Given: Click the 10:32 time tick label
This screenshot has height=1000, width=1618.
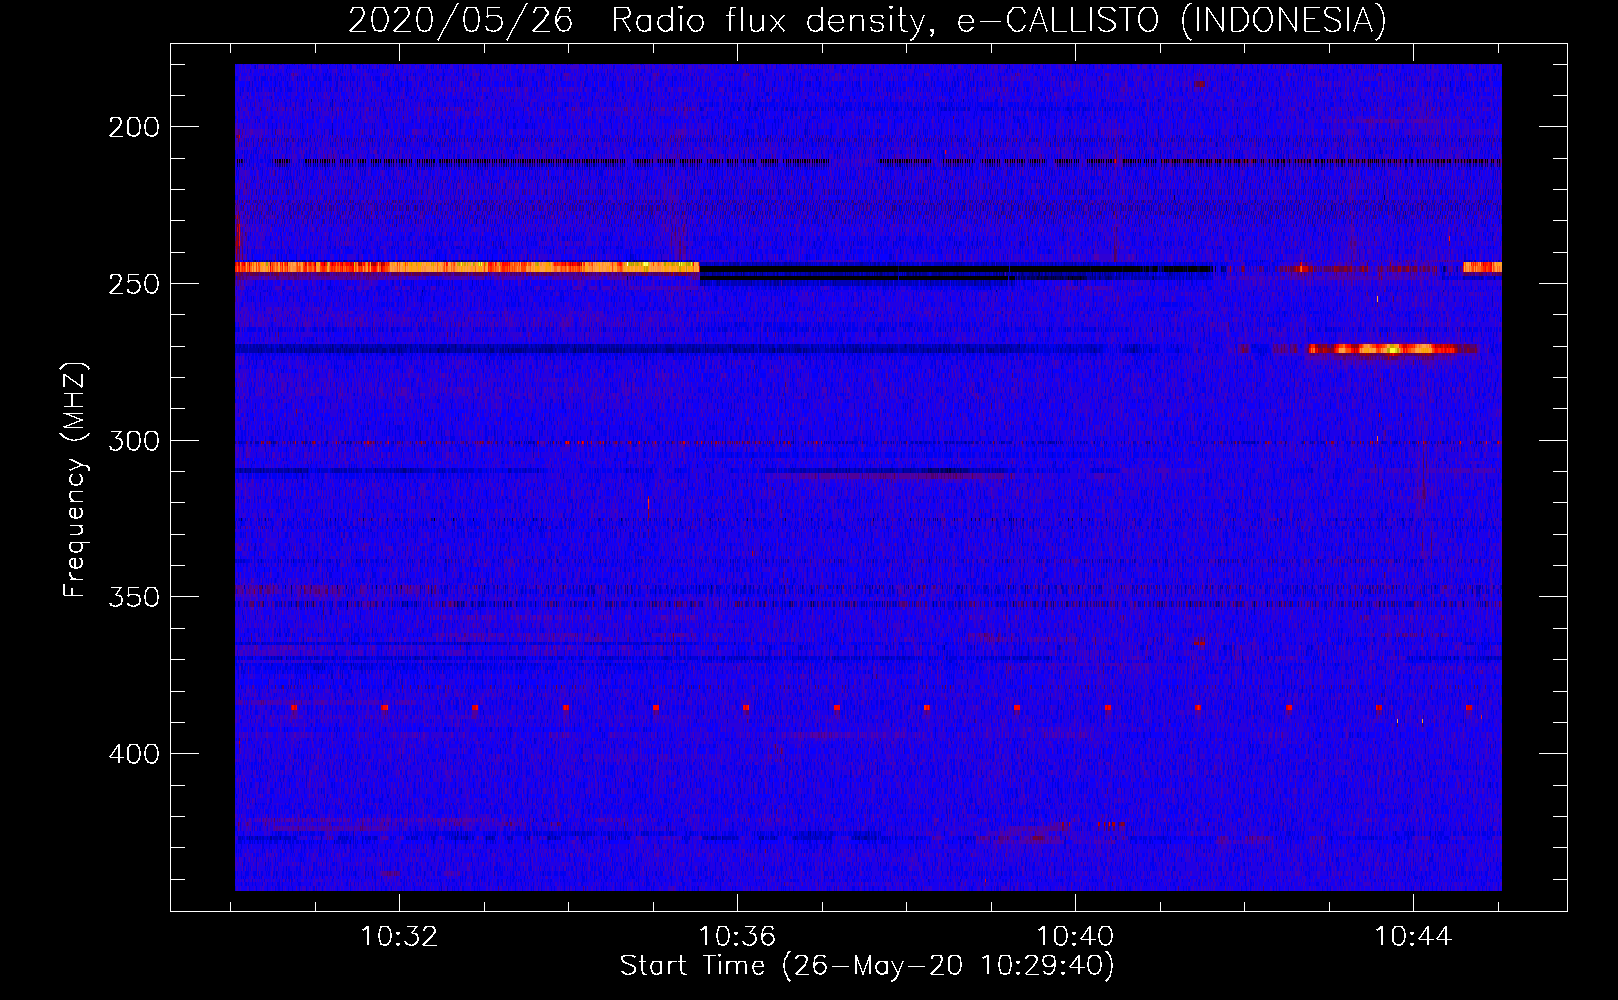Looking at the screenshot, I should coord(399,937).
